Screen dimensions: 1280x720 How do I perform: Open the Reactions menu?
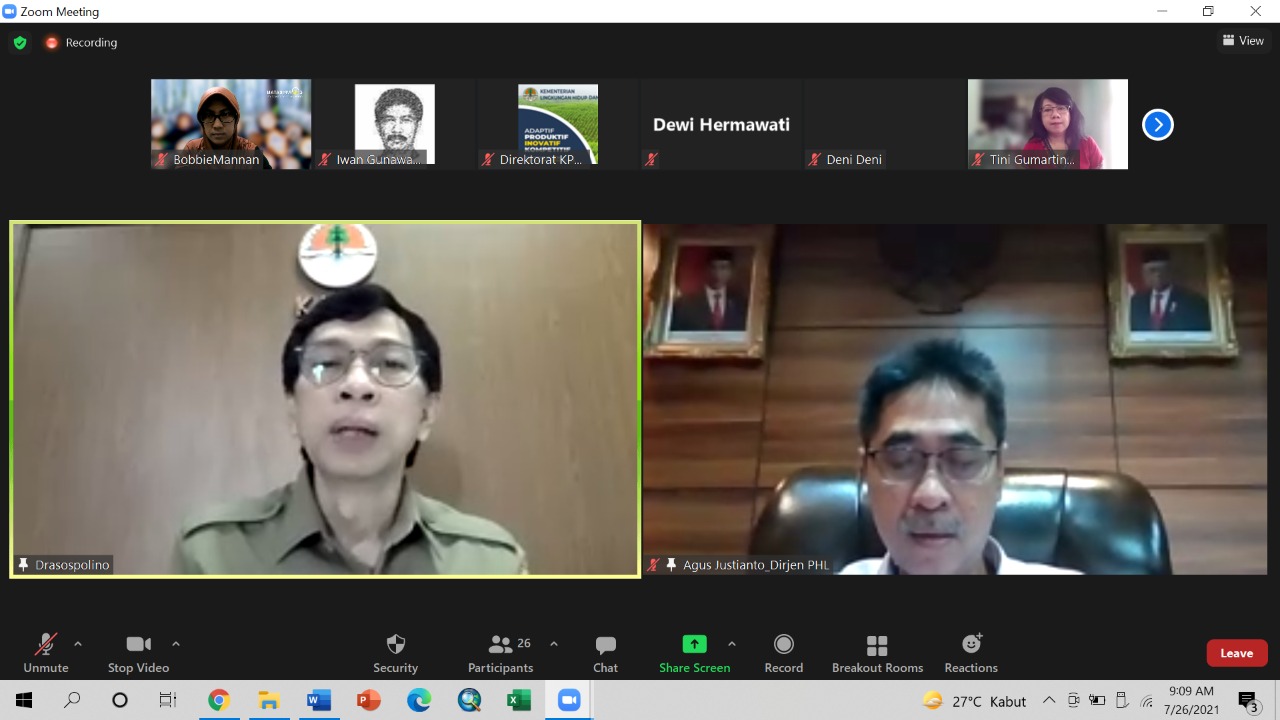coord(971,653)
